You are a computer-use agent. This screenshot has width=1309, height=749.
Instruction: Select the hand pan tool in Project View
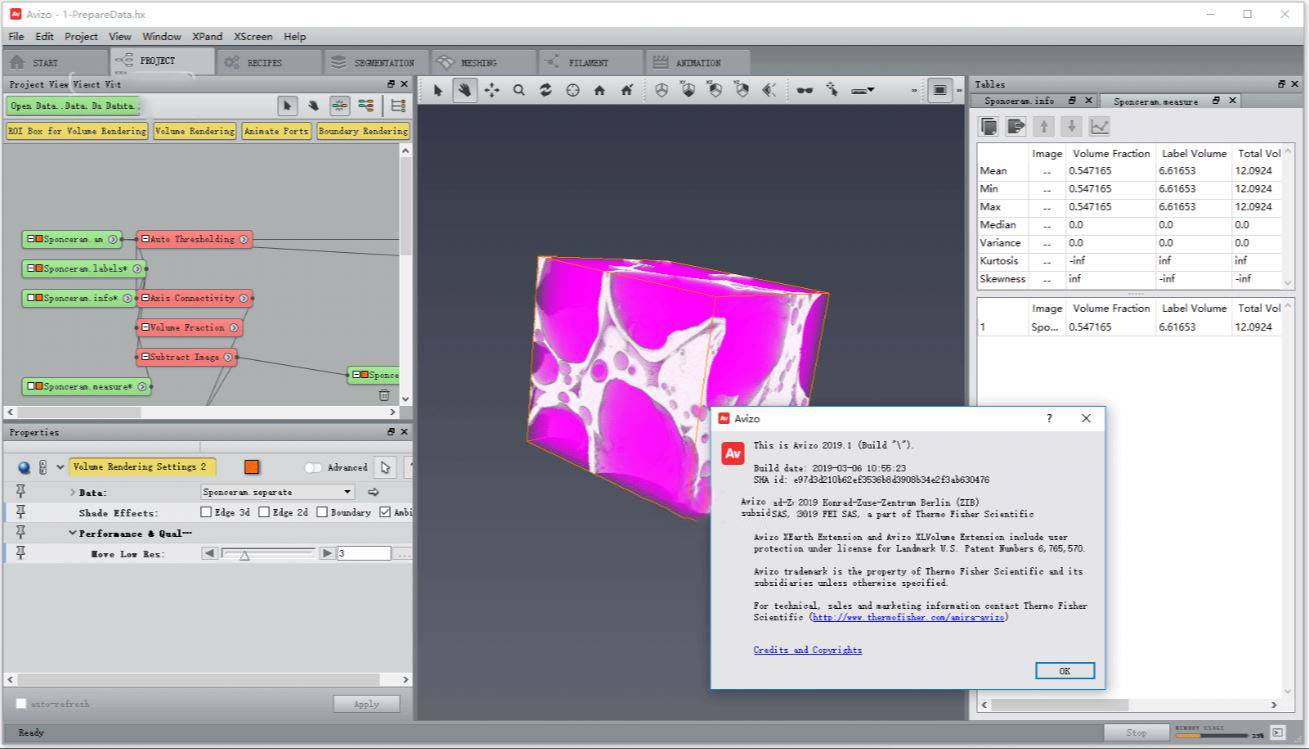(313, 105)
